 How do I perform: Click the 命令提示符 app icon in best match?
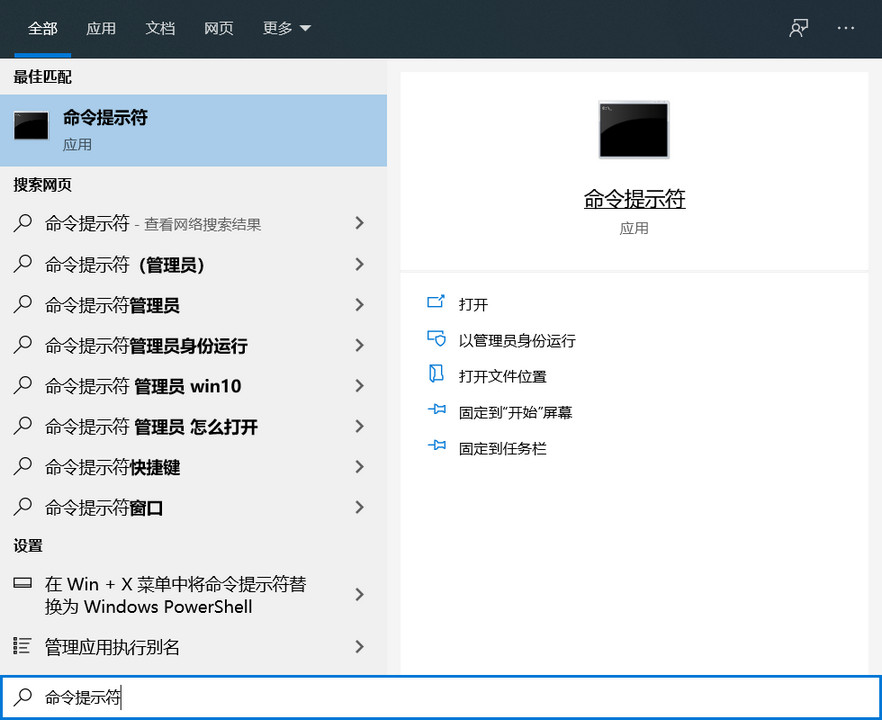[31, 125]
